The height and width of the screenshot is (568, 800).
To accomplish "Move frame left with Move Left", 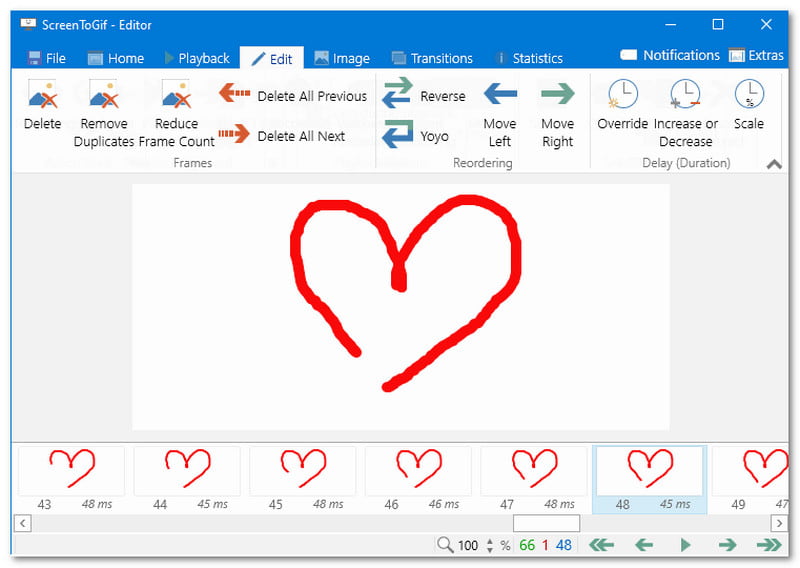I will click(500, 95).
